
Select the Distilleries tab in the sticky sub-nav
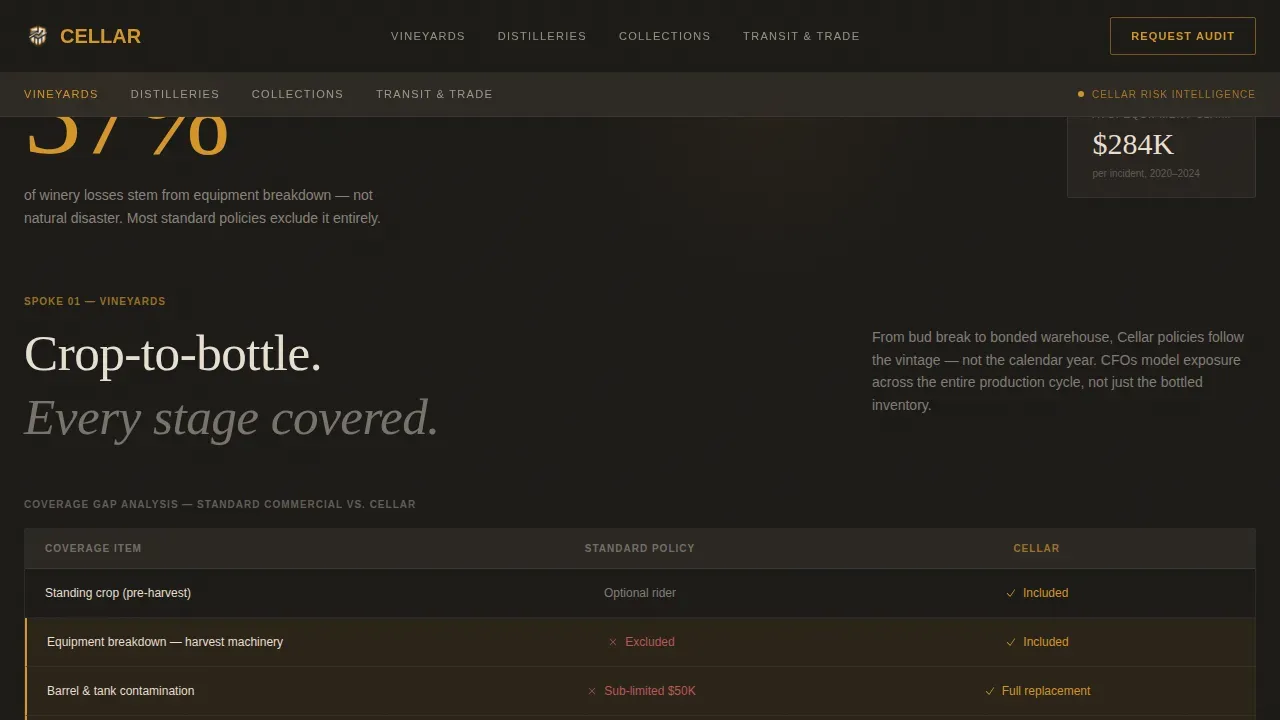[175, 94]
